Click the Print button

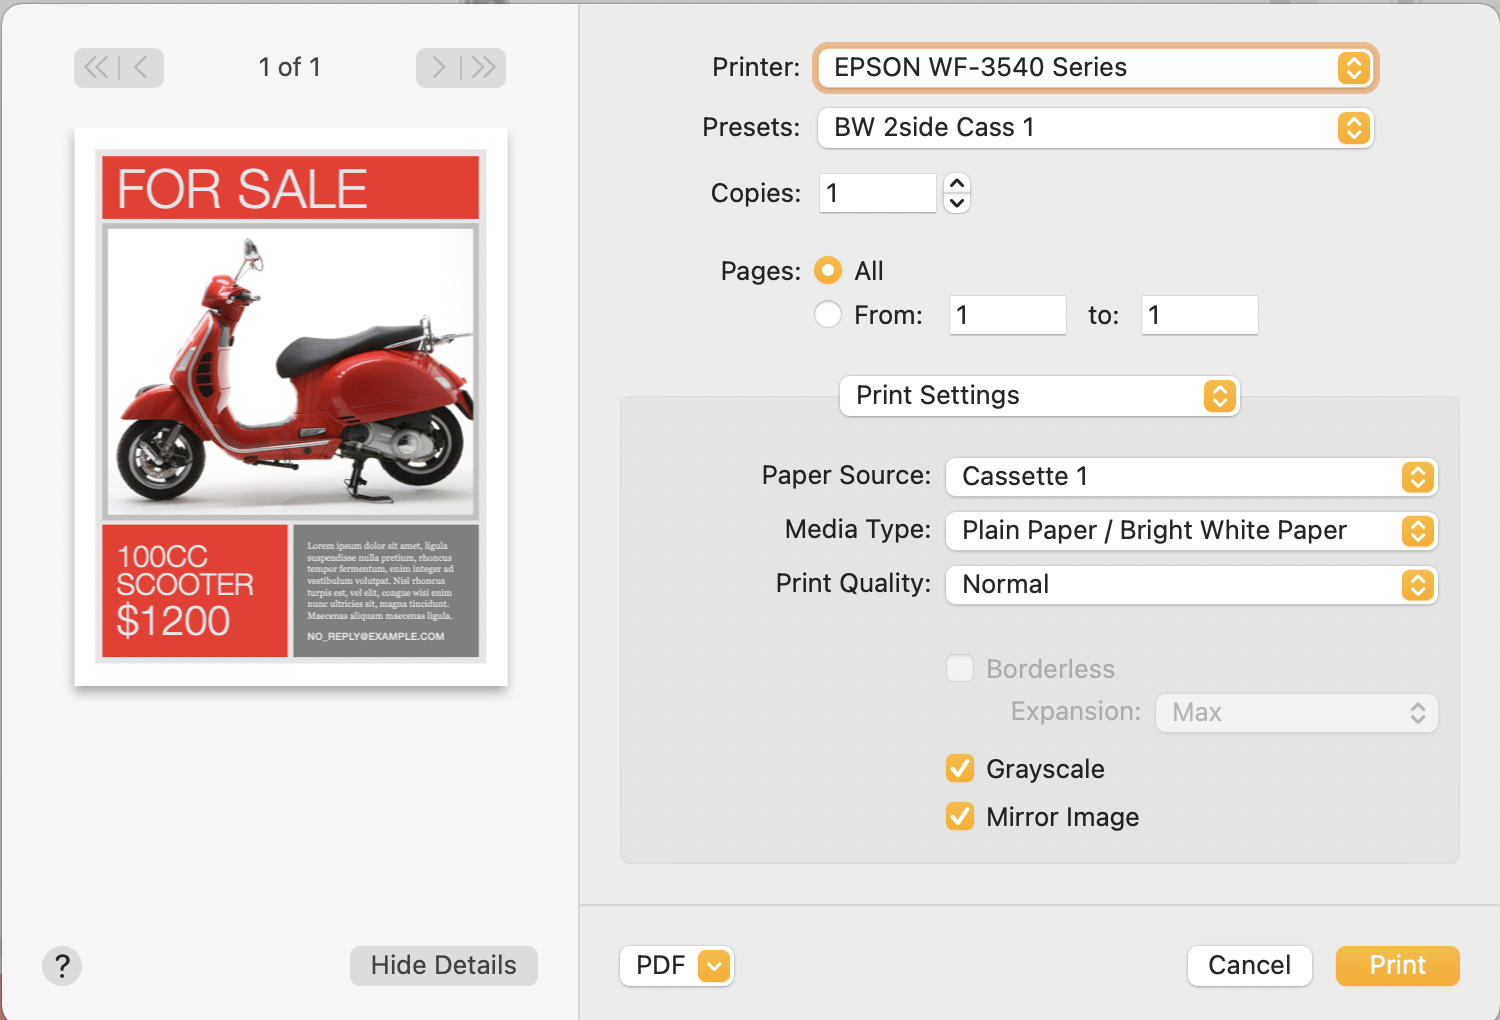pos(1398,966)
